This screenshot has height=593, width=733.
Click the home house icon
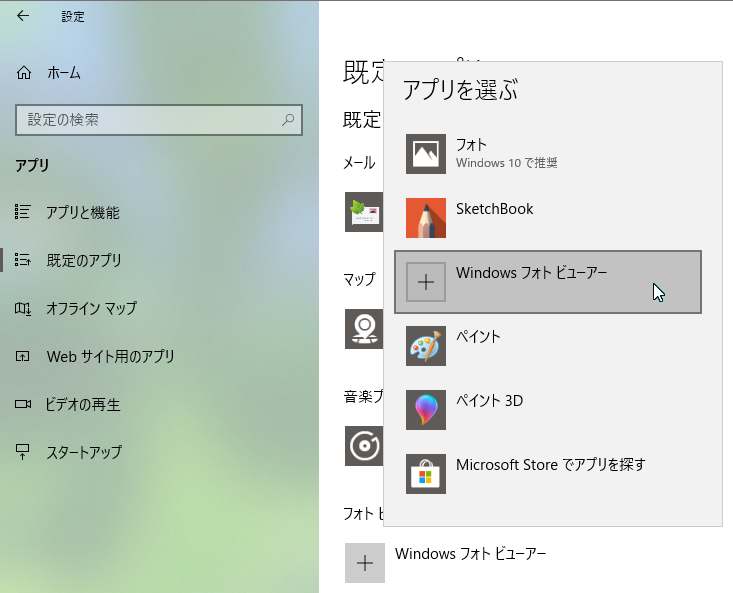24,73
